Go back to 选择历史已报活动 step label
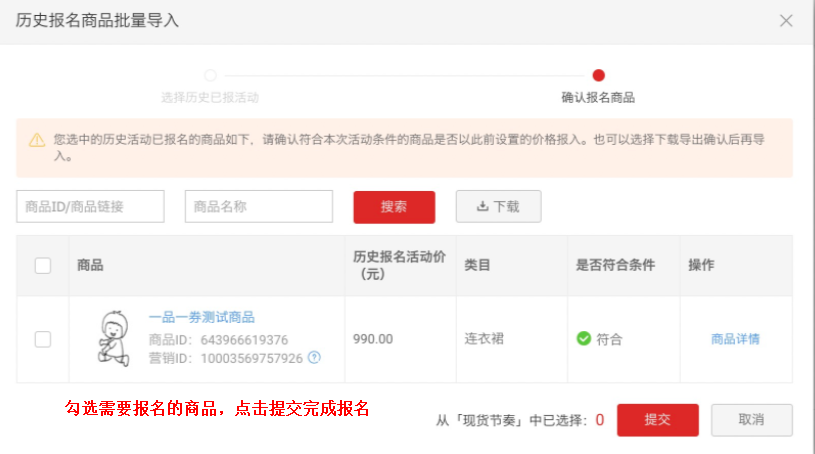815x454 pixels. pyautogui.click(x=210, y=98)
